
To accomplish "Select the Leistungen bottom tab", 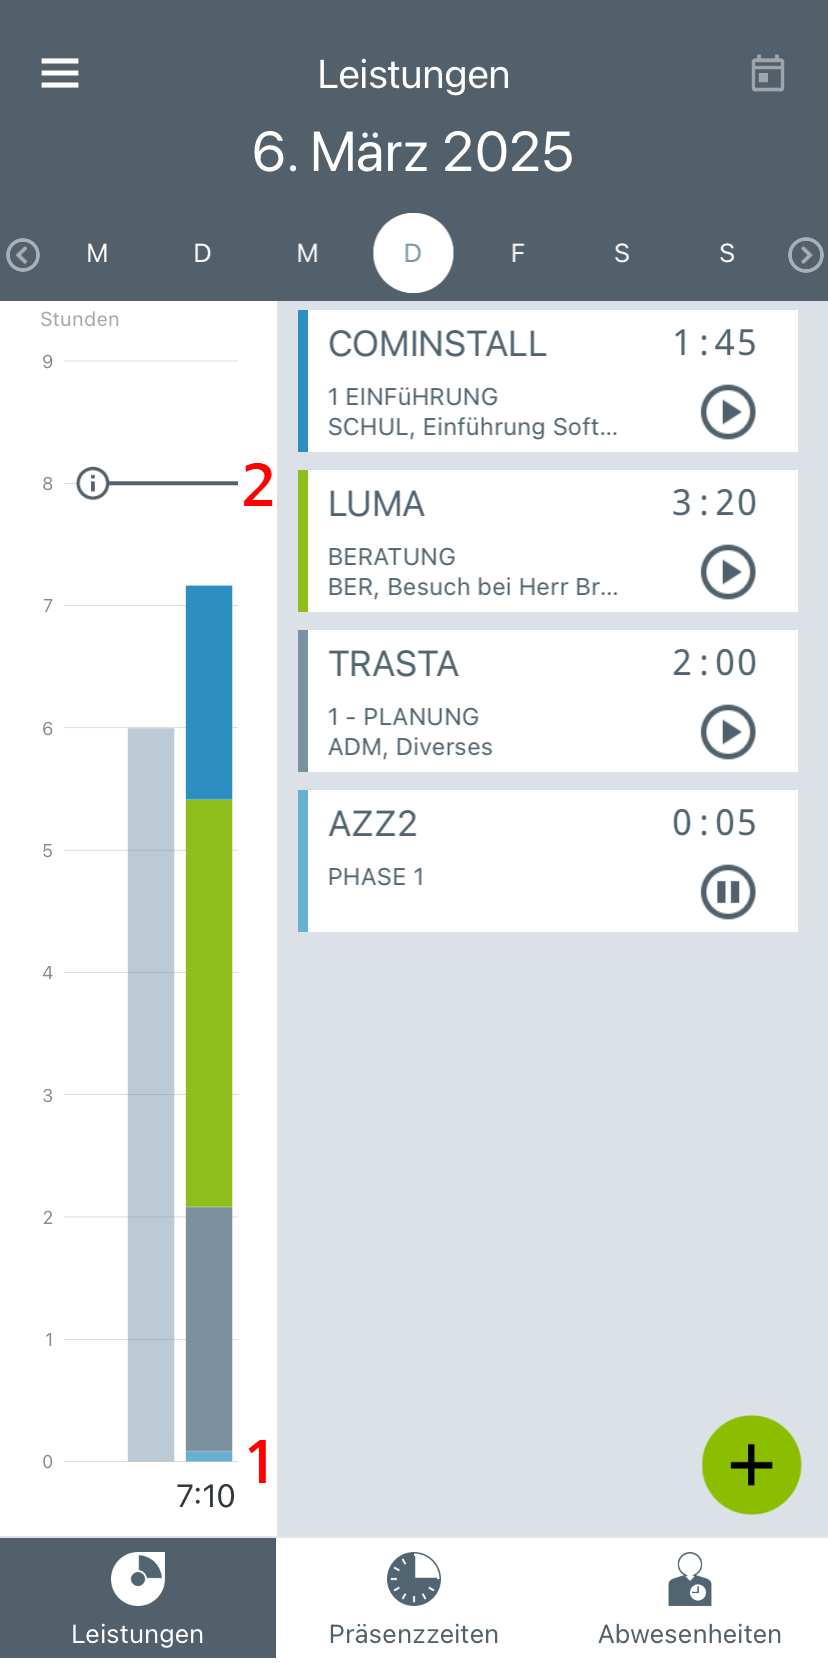I will click(138, 1600).
